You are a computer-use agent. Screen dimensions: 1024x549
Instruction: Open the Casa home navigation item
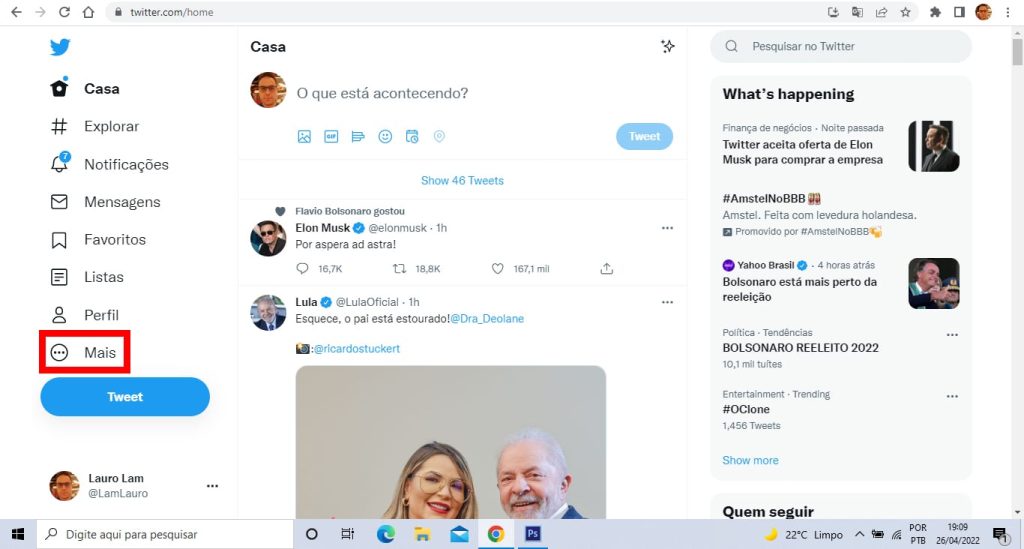(85, 89)
